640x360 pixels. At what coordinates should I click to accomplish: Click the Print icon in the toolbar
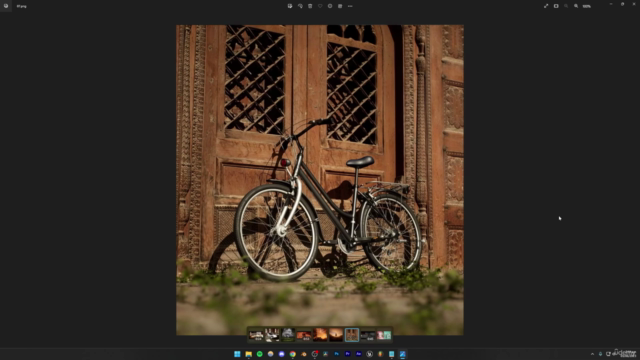340,6
